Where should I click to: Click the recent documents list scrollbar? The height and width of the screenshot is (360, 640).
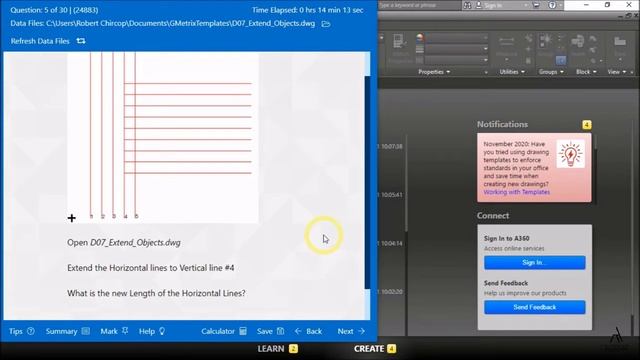coord(406,184)
